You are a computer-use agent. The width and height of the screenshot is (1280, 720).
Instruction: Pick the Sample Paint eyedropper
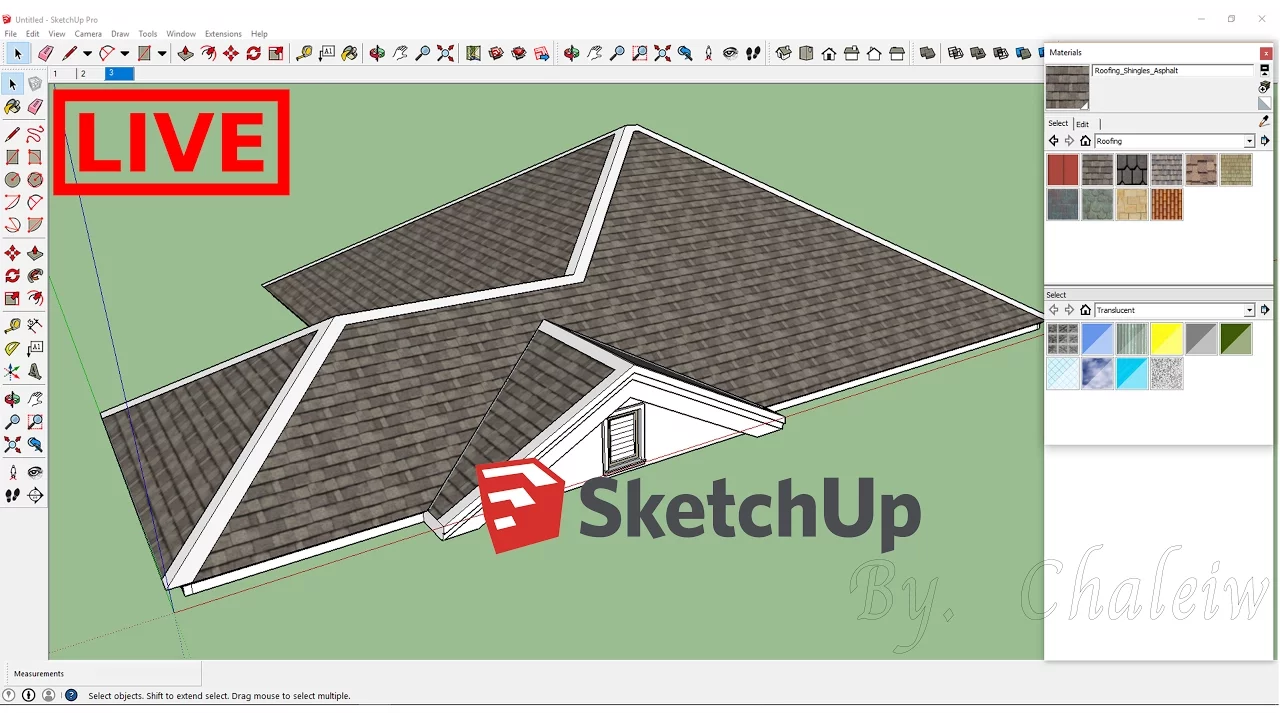pos(1265,122)
